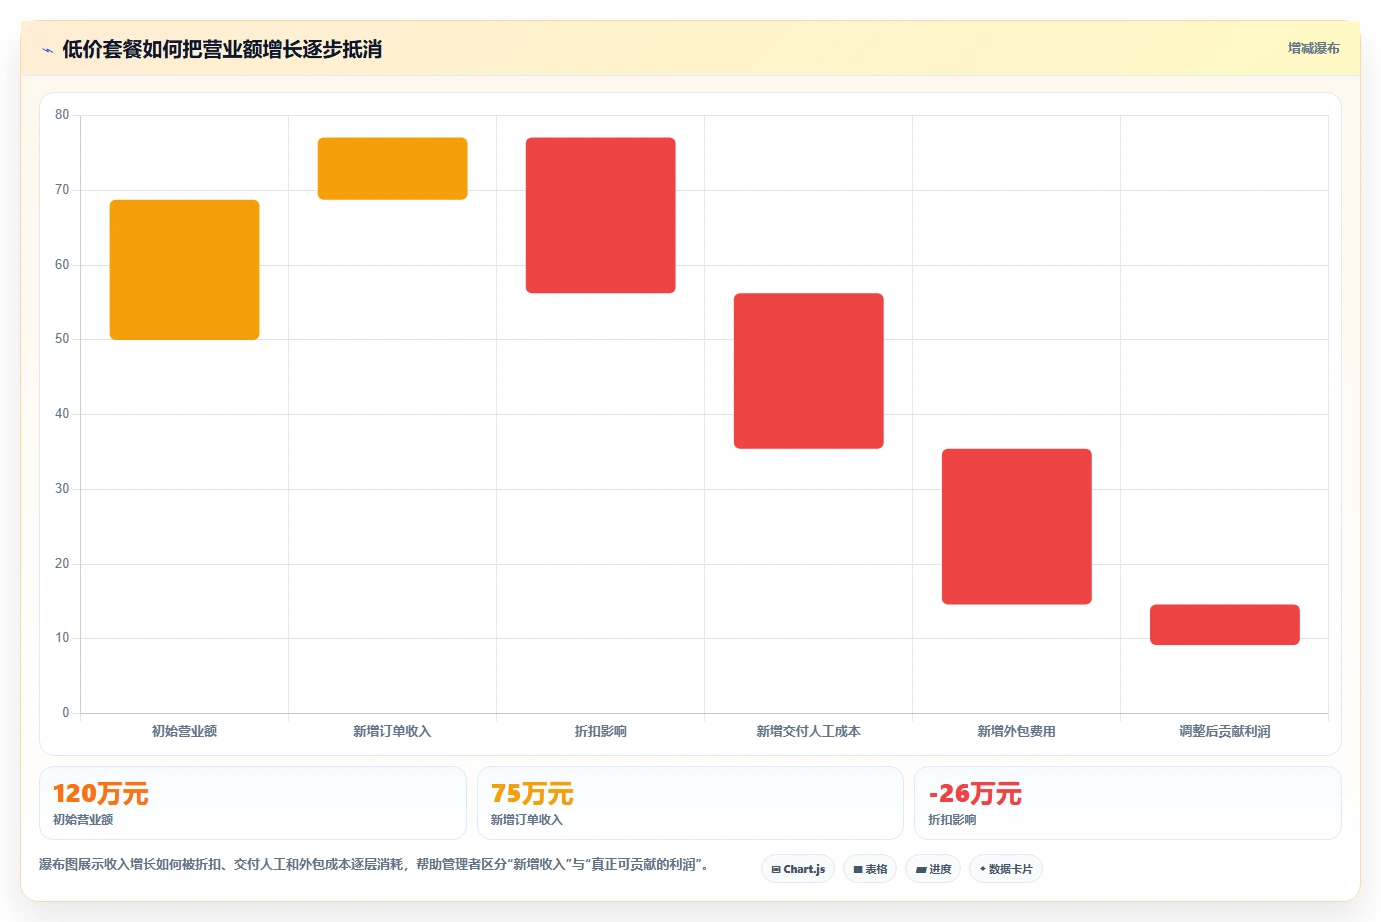Click x-axis label 新增外包费用
Image resolution: width=1381 pixels, height=922 pixels.
tap(1016, 731)
